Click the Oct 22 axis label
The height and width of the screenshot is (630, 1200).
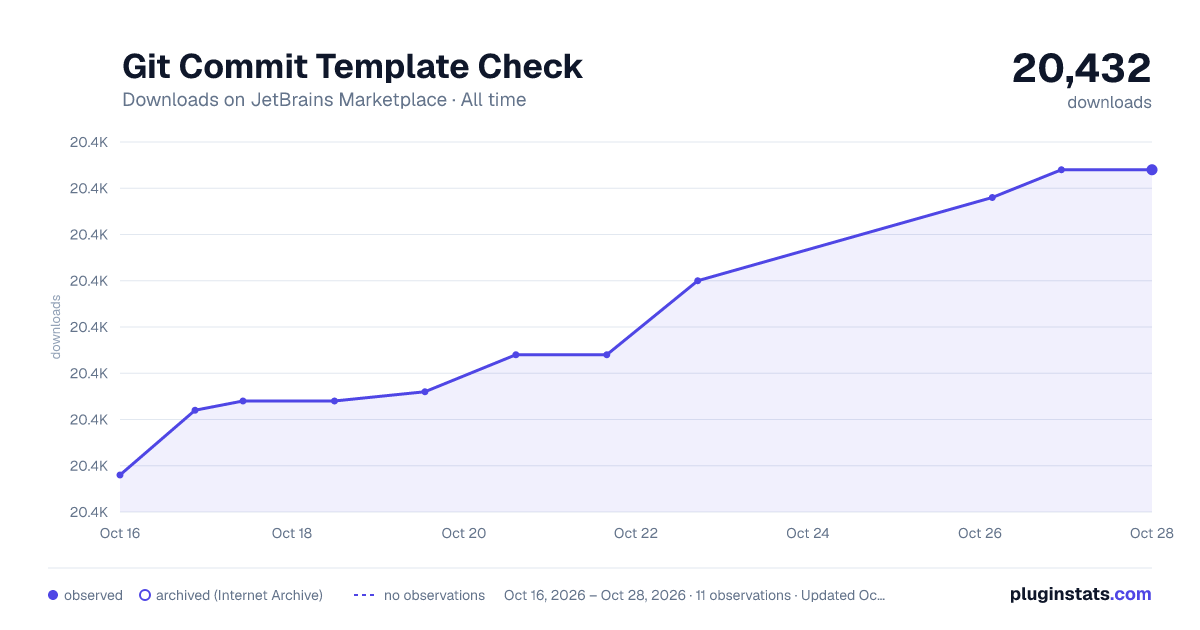click(x=636, y=533)
